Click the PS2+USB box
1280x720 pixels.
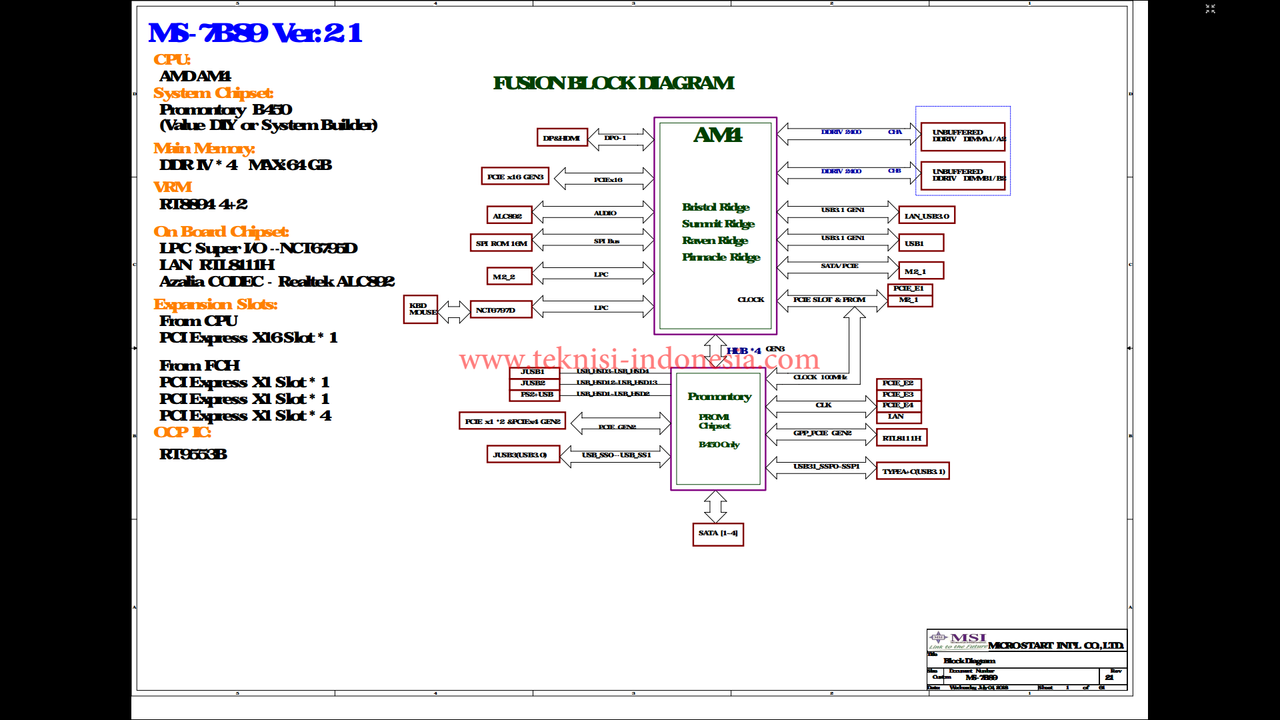(x=533, y=394)
